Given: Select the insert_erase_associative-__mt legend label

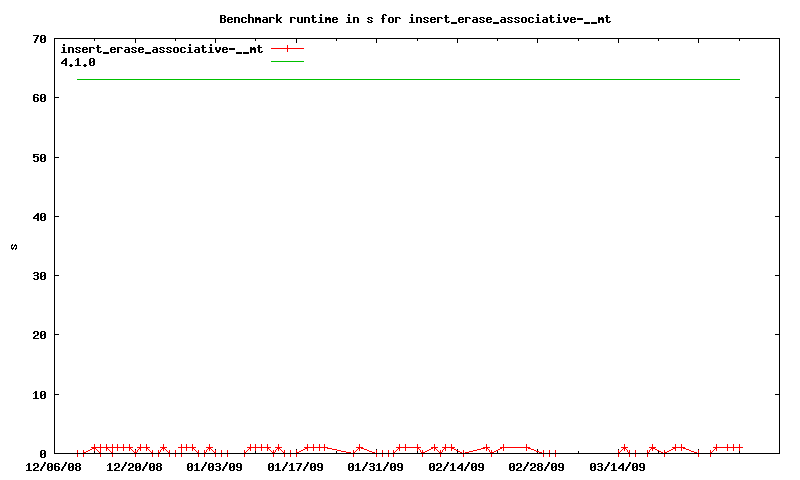Looking at the screenshot, I should (x=162, y=48).
